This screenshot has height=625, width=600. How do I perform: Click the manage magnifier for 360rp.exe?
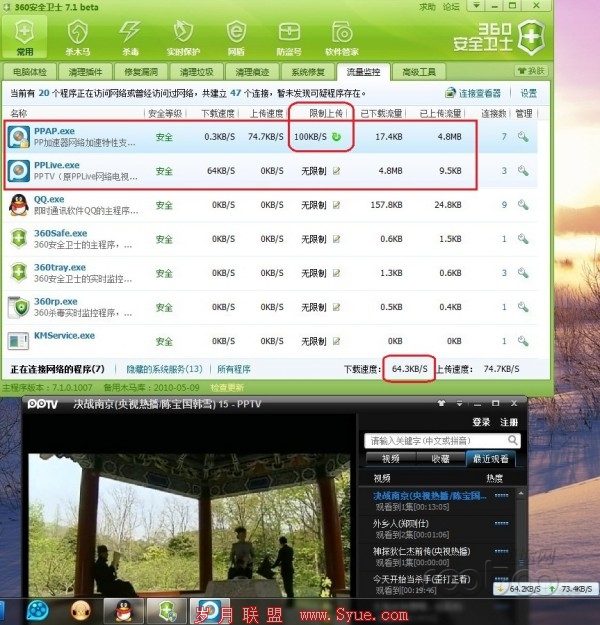coord(523,307)
